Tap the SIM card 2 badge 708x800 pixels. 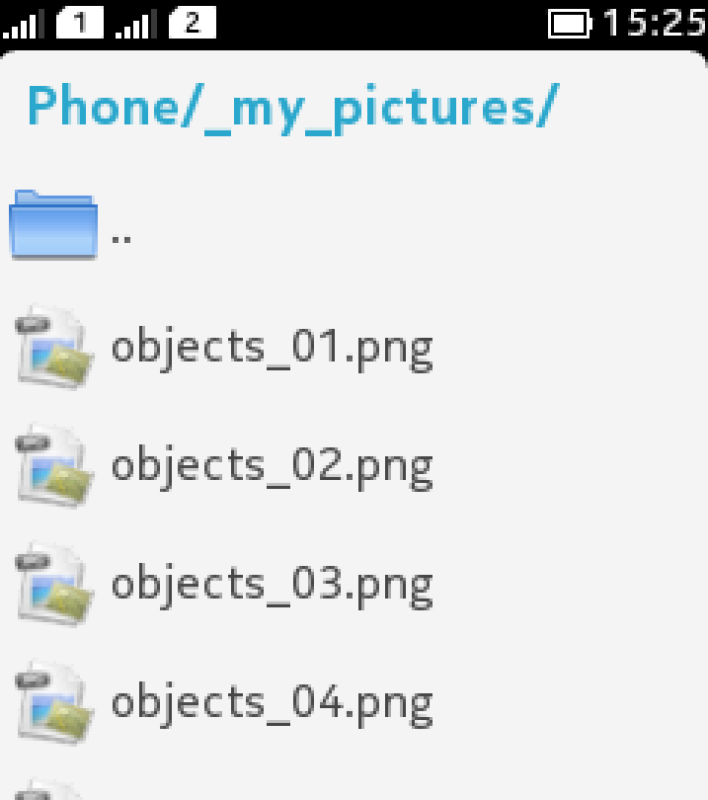[x=193, y=22]
